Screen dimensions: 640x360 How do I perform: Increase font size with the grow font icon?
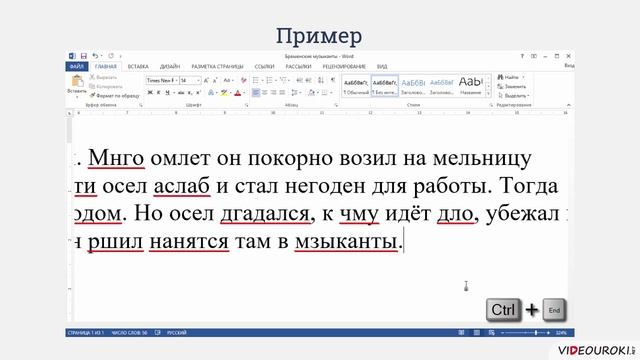[206, 80]
